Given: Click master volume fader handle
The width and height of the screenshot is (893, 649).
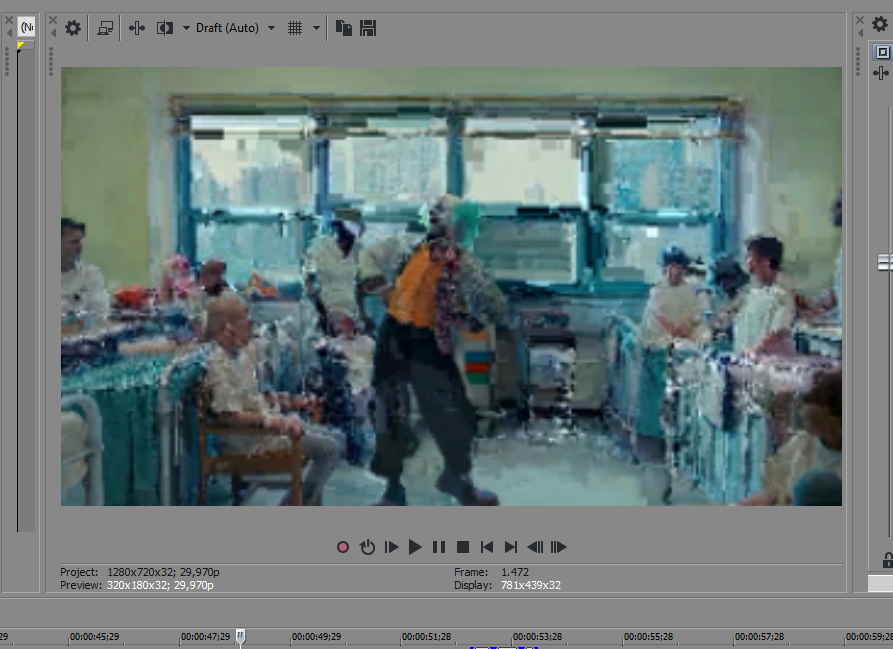Looking at the screenshot, I should point(884,262).
